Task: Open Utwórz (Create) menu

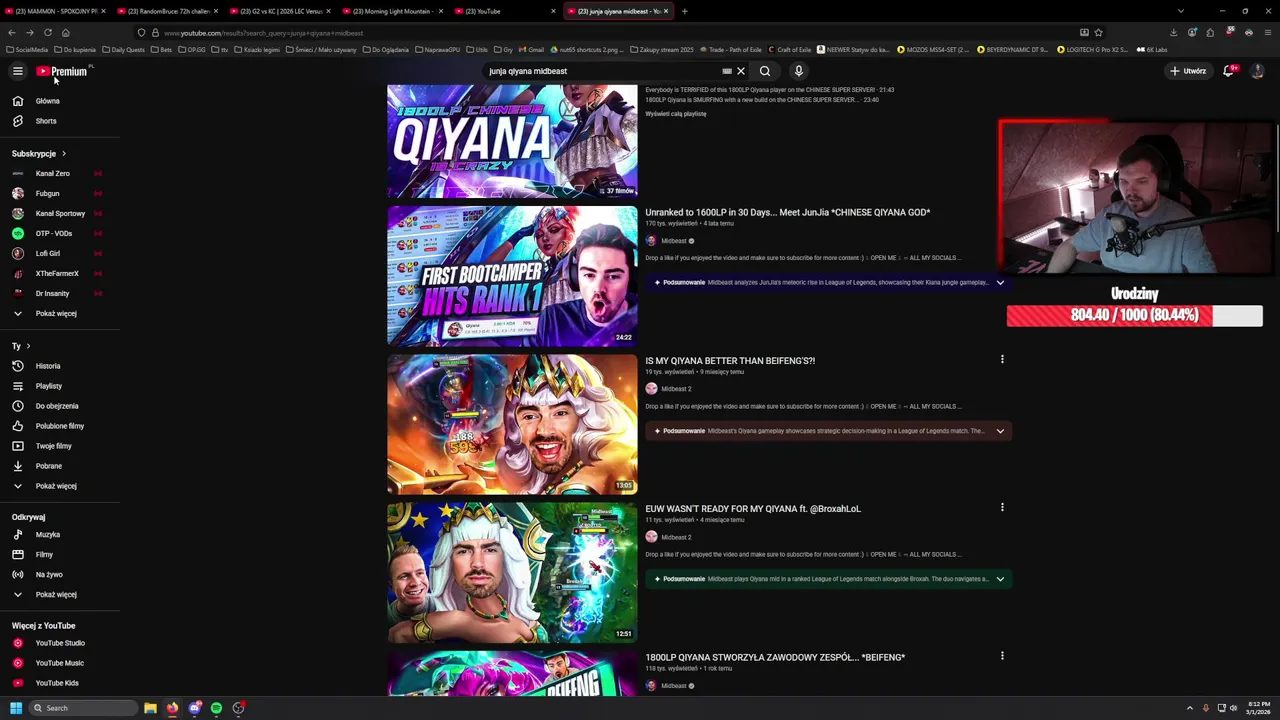Action: (1189, 71)
